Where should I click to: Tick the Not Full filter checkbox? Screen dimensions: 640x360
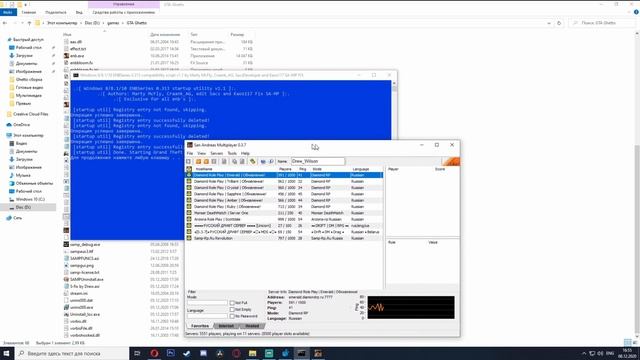pyautogui.click(x=232, y=303)
